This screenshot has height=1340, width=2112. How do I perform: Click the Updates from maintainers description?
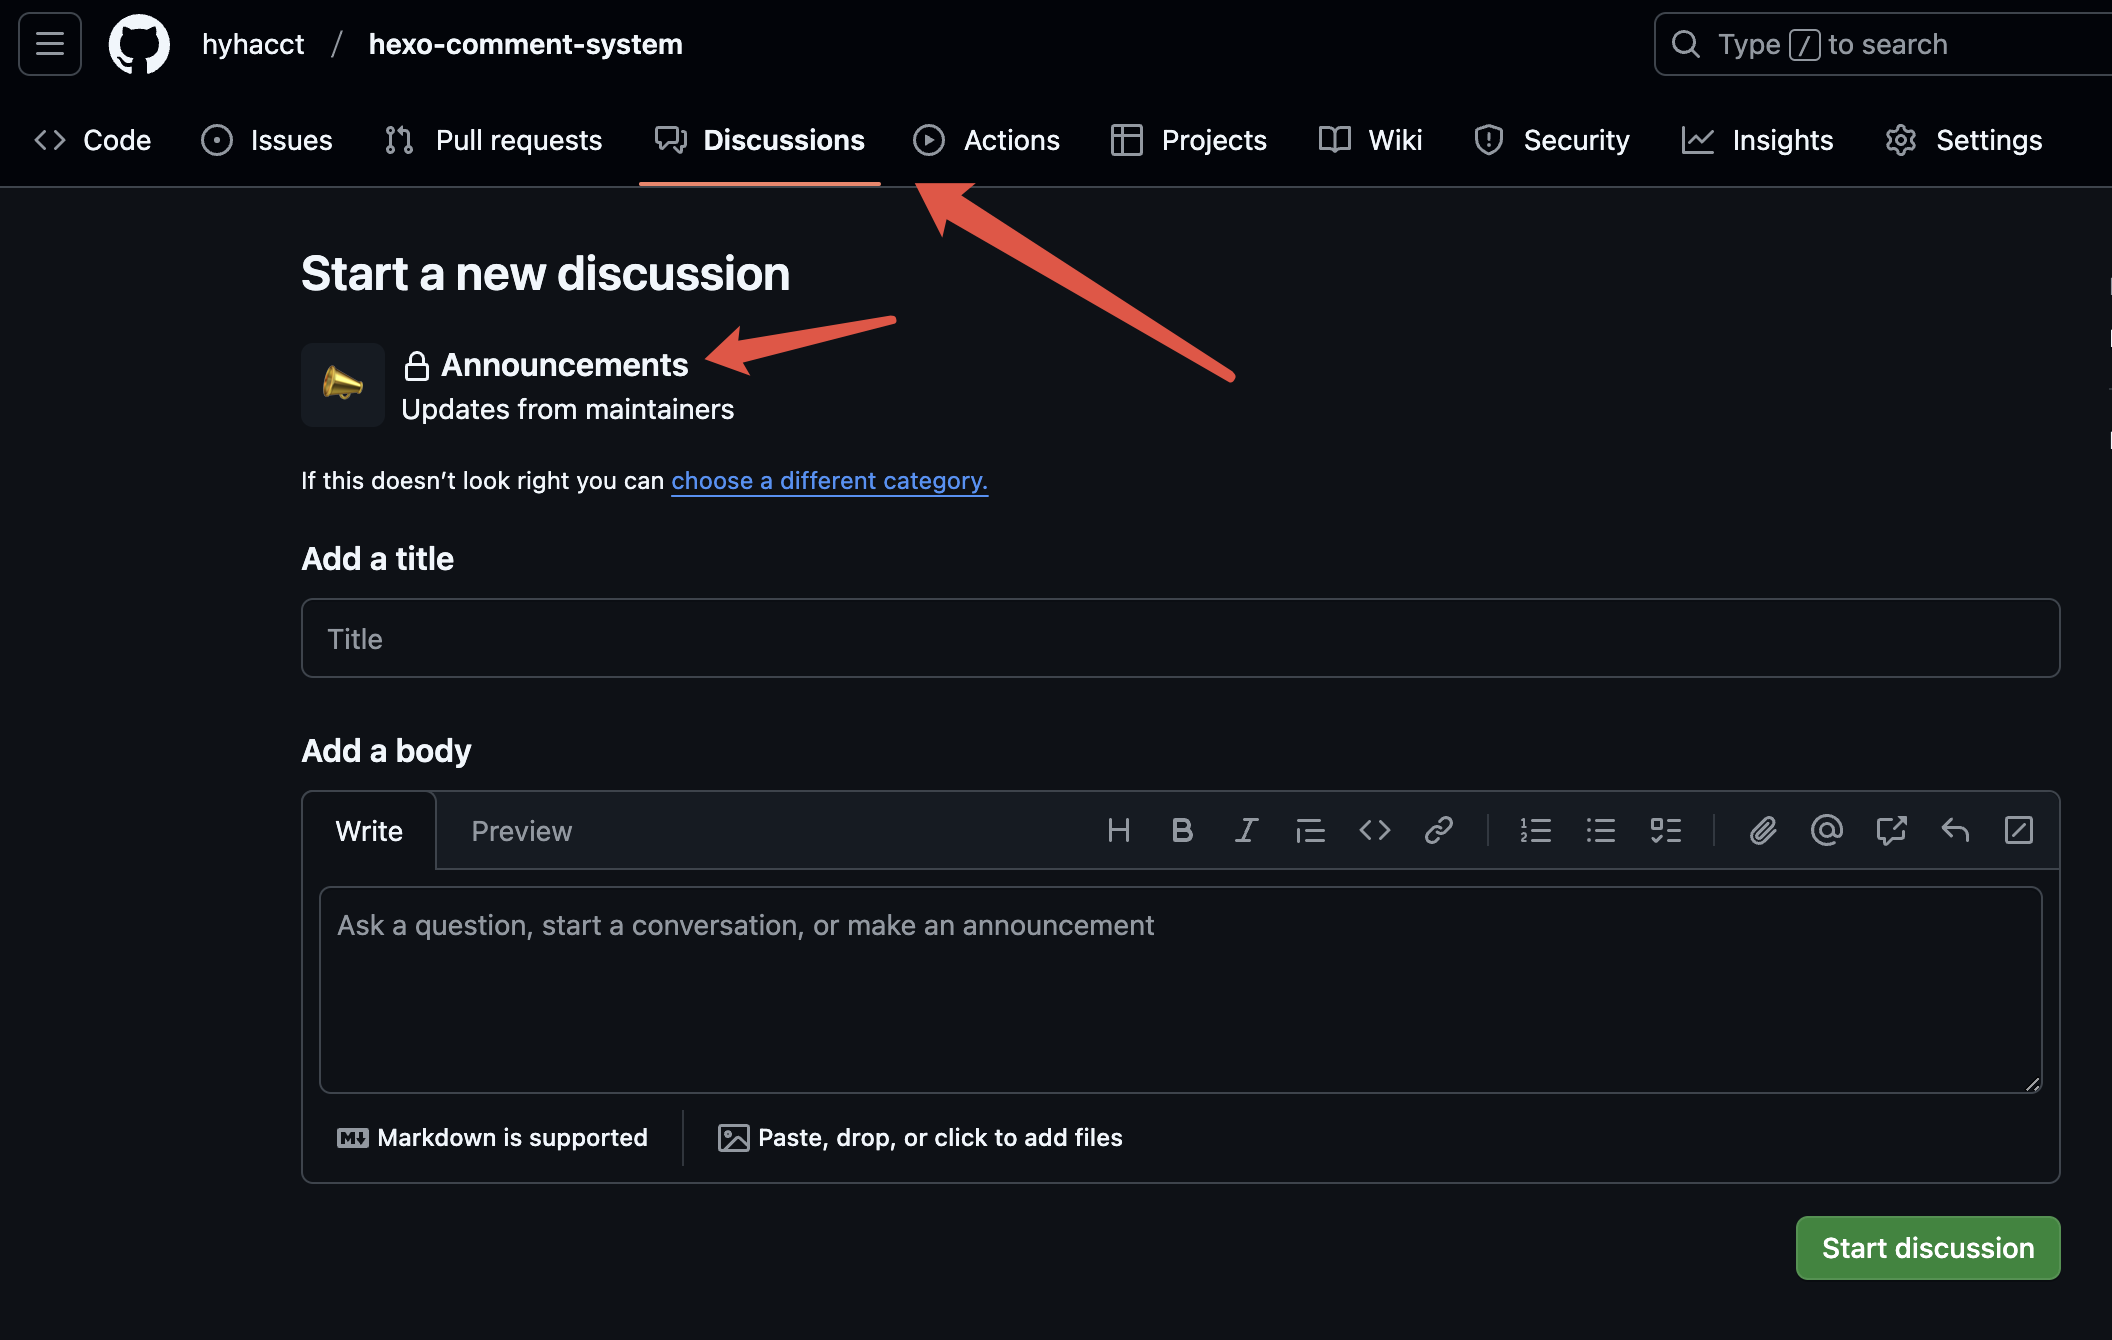(567, 410)
